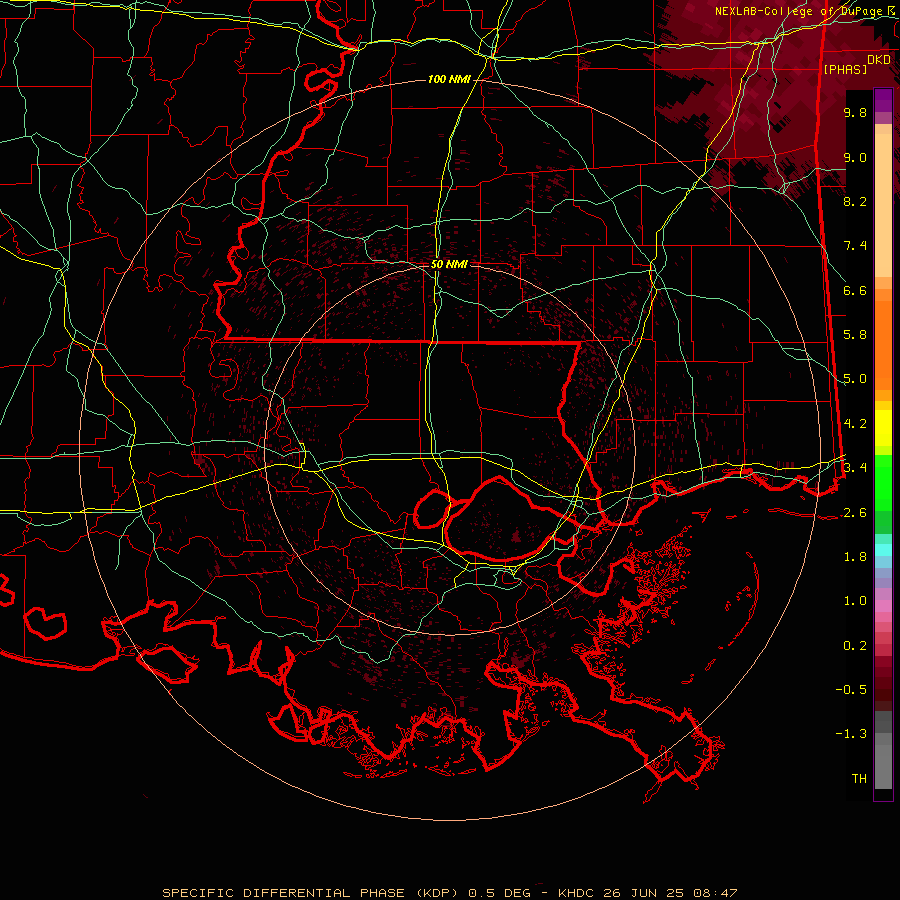Click the [PHAS] label above the color scale
Image resolution: width=900 pixels, height=900 pixels.
pyautogui.click(x=845, y=69)
